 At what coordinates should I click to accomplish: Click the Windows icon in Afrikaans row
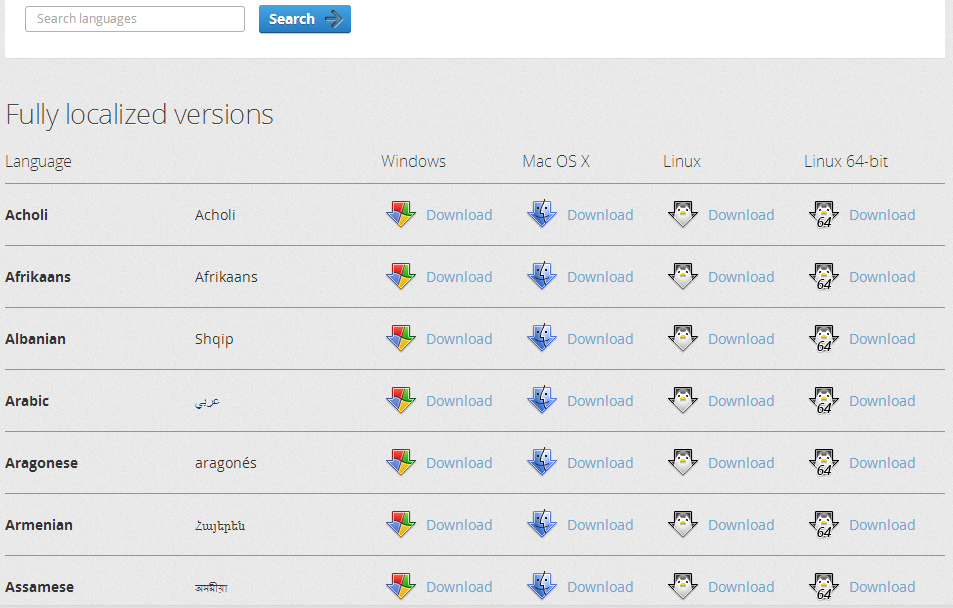[401, 276]
